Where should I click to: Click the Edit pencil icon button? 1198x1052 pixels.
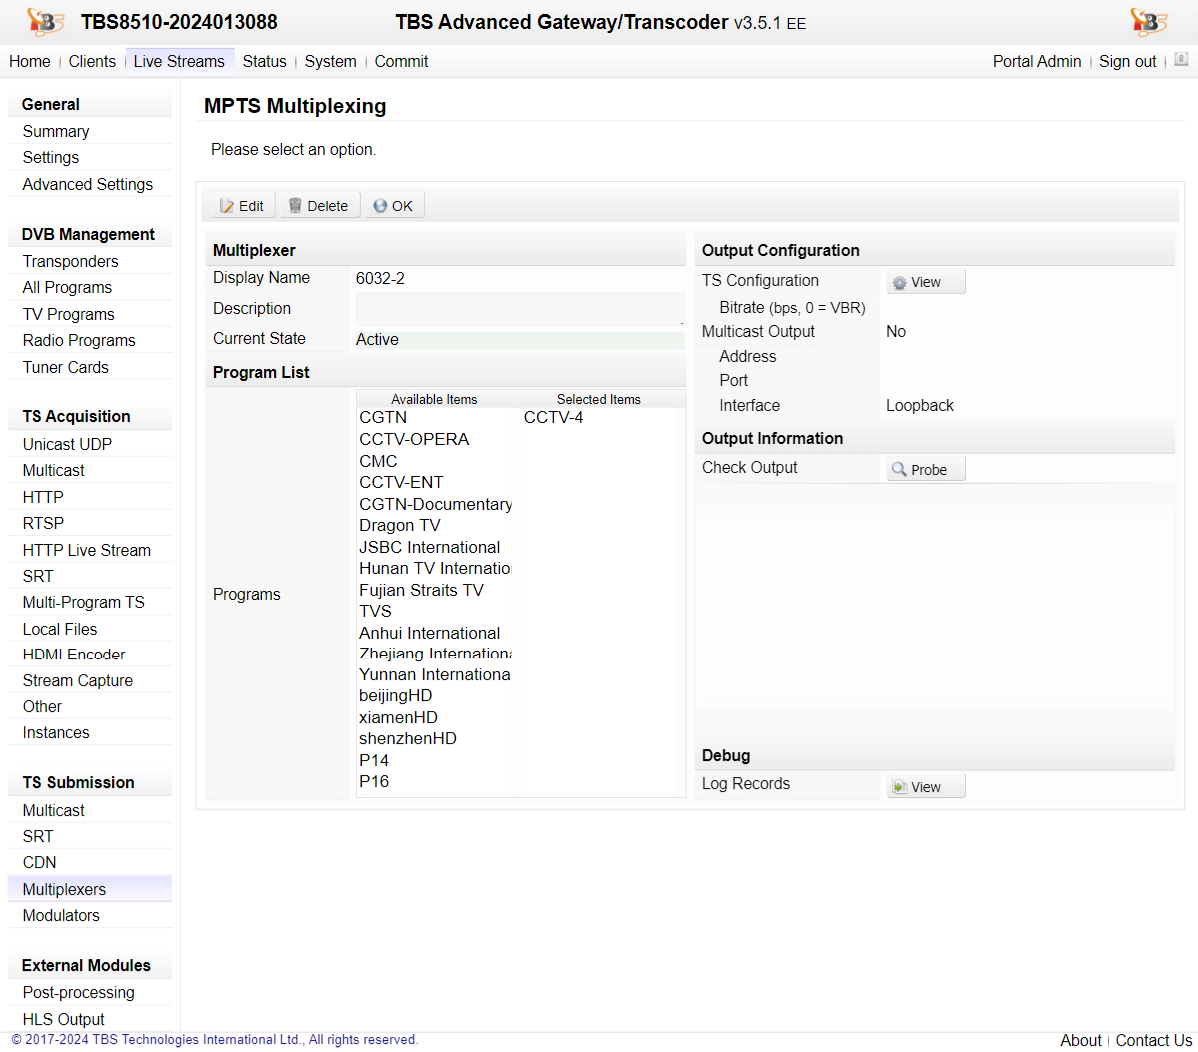point(242,206)
